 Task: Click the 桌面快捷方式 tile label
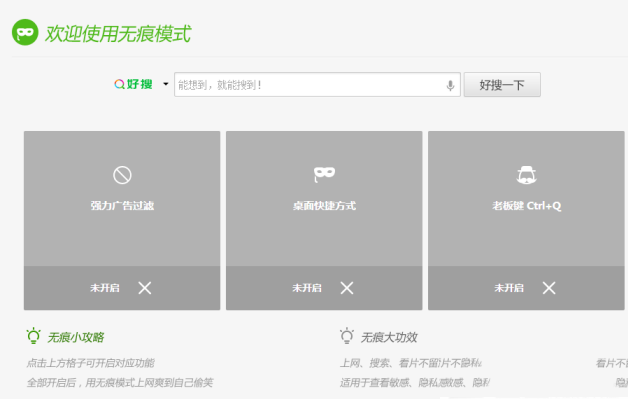(324, 206)
